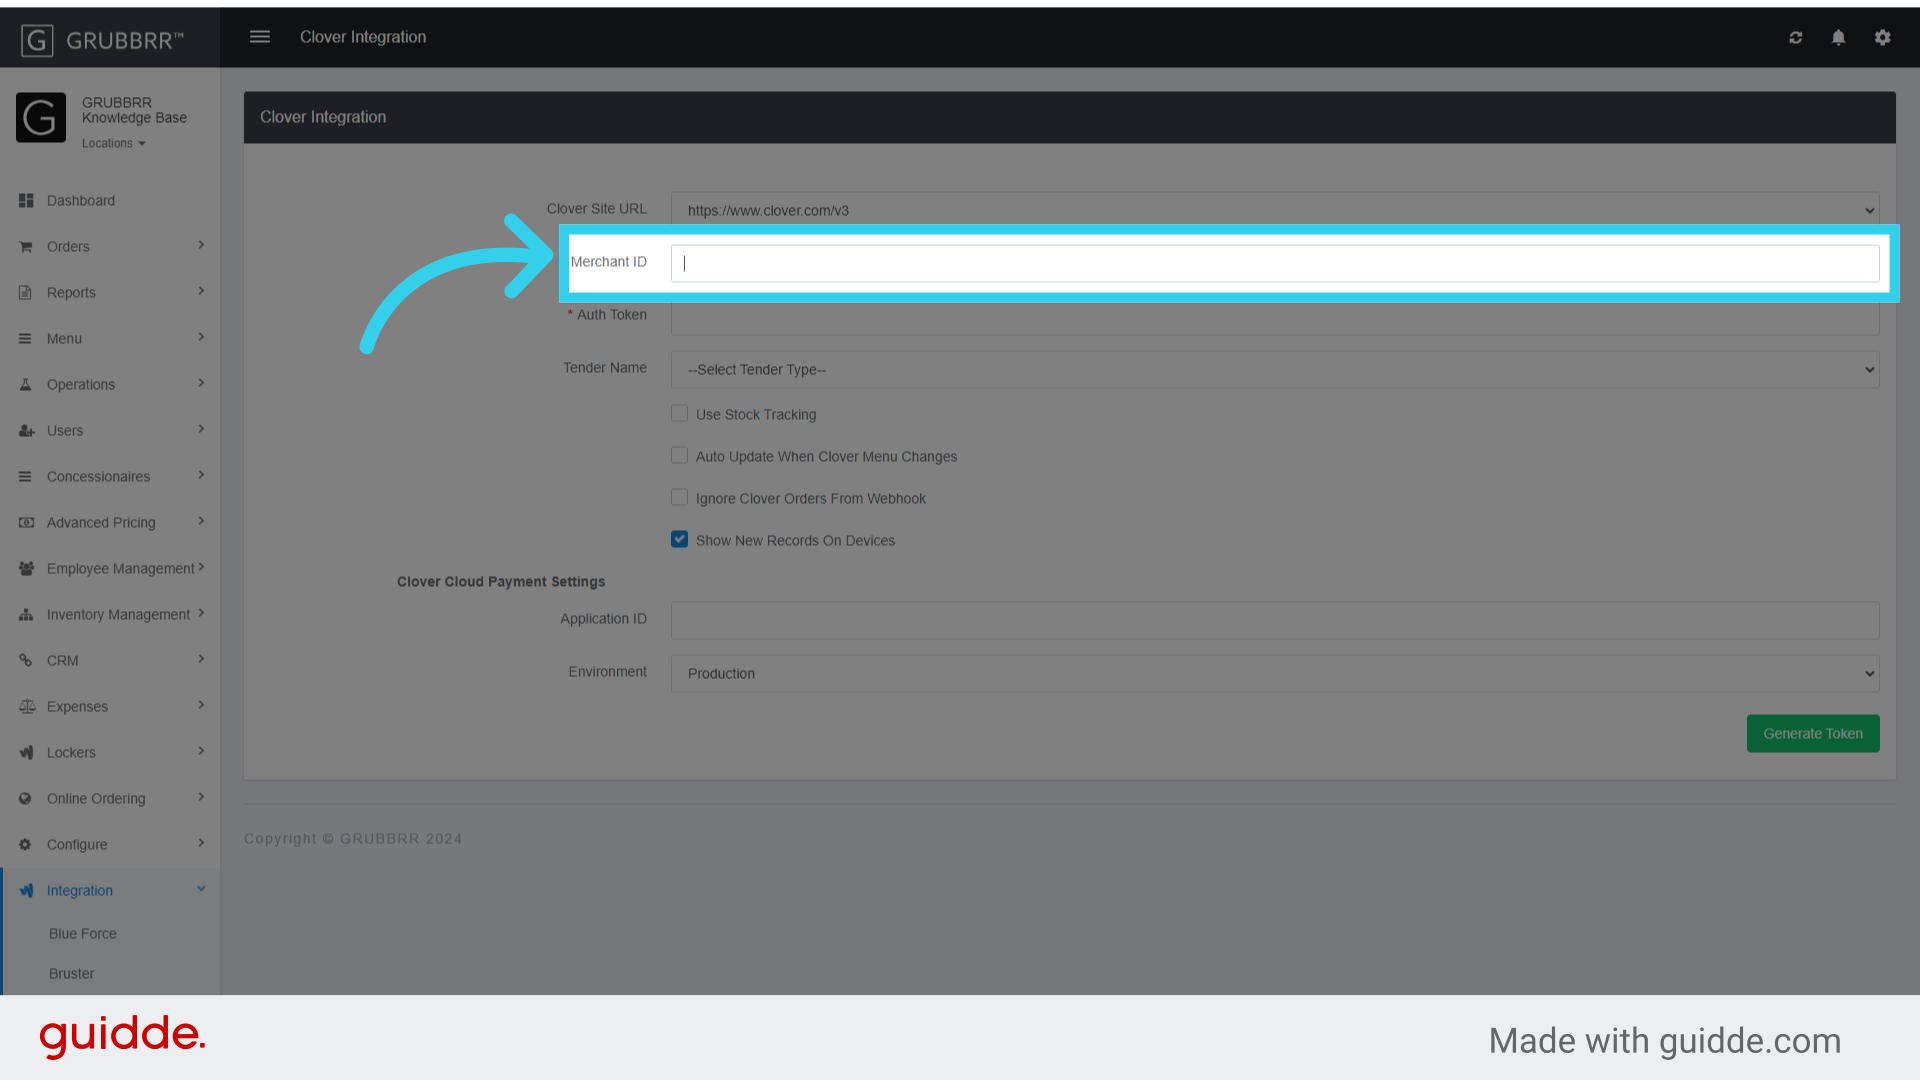The image size is (1920, 1080).
Task: Check Auto Update When Clover Menu Changes
Action: pyautogui.click(x=680, y=456)
